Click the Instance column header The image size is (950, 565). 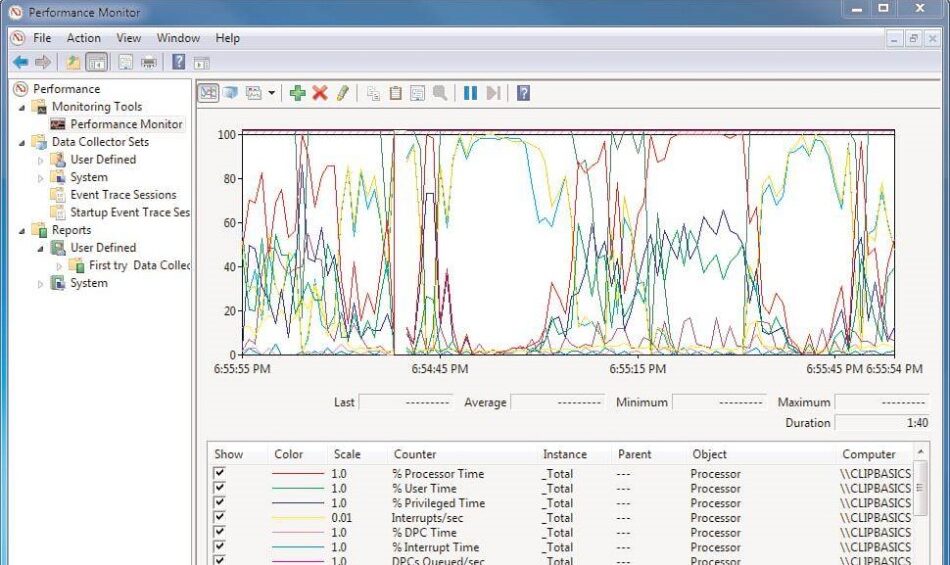pos(565,454)
